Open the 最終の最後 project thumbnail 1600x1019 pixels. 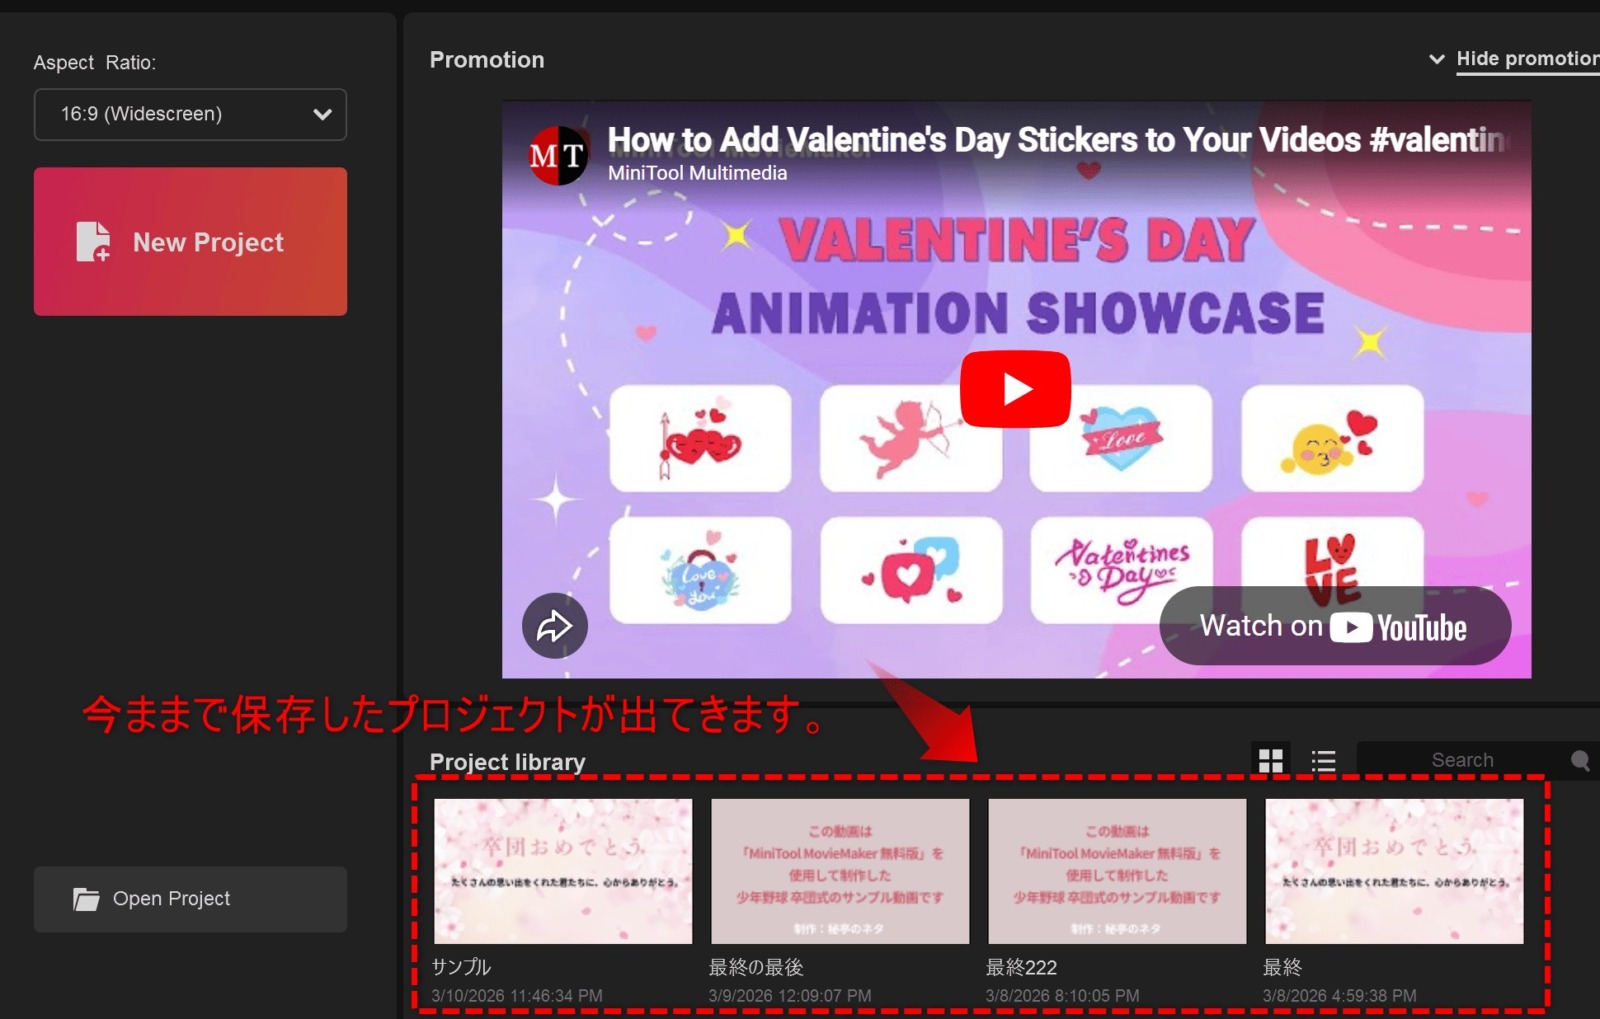840,870
